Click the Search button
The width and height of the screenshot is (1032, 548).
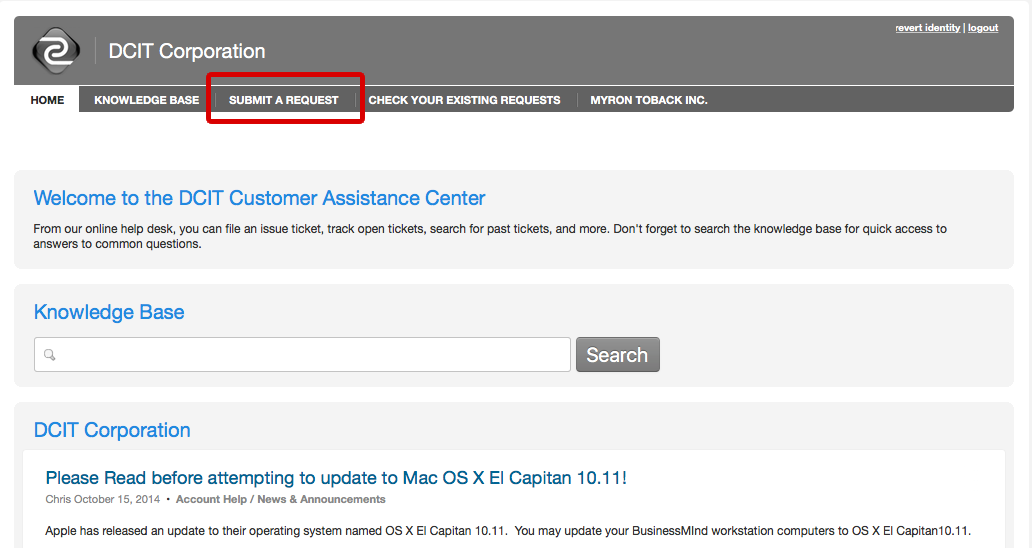pos(617,355)
